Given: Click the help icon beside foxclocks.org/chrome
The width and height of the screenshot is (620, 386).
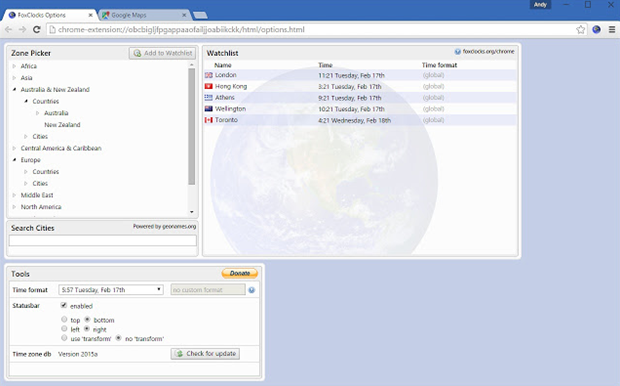Looking at the screenshot, I should (457, 52).
